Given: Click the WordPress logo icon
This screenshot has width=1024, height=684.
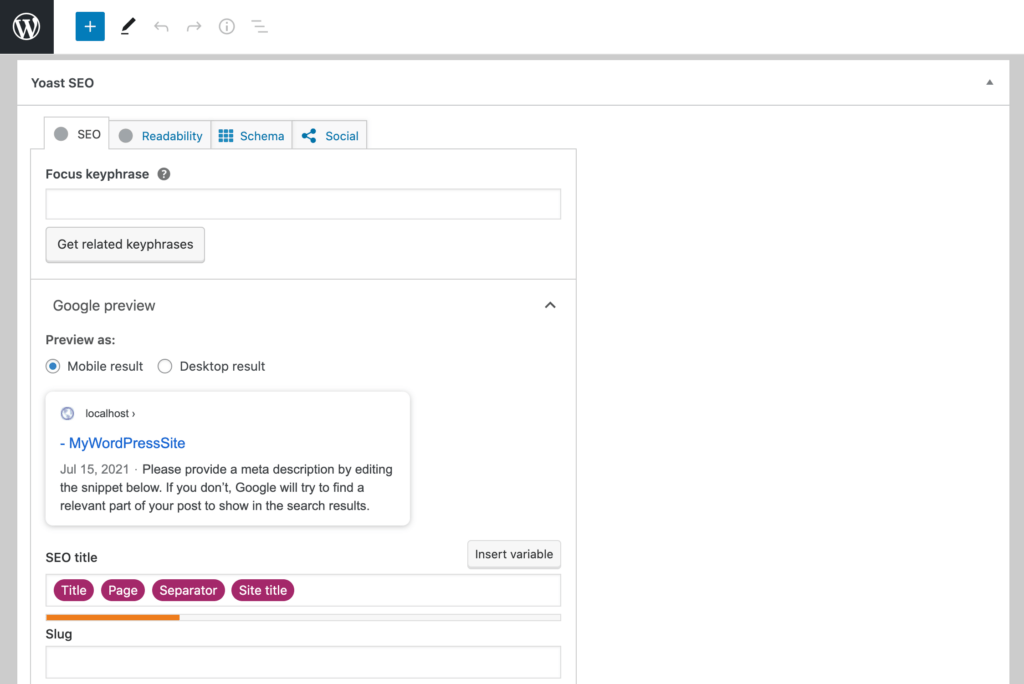Looking at the screenshot, I should click(x=27, y=27).
